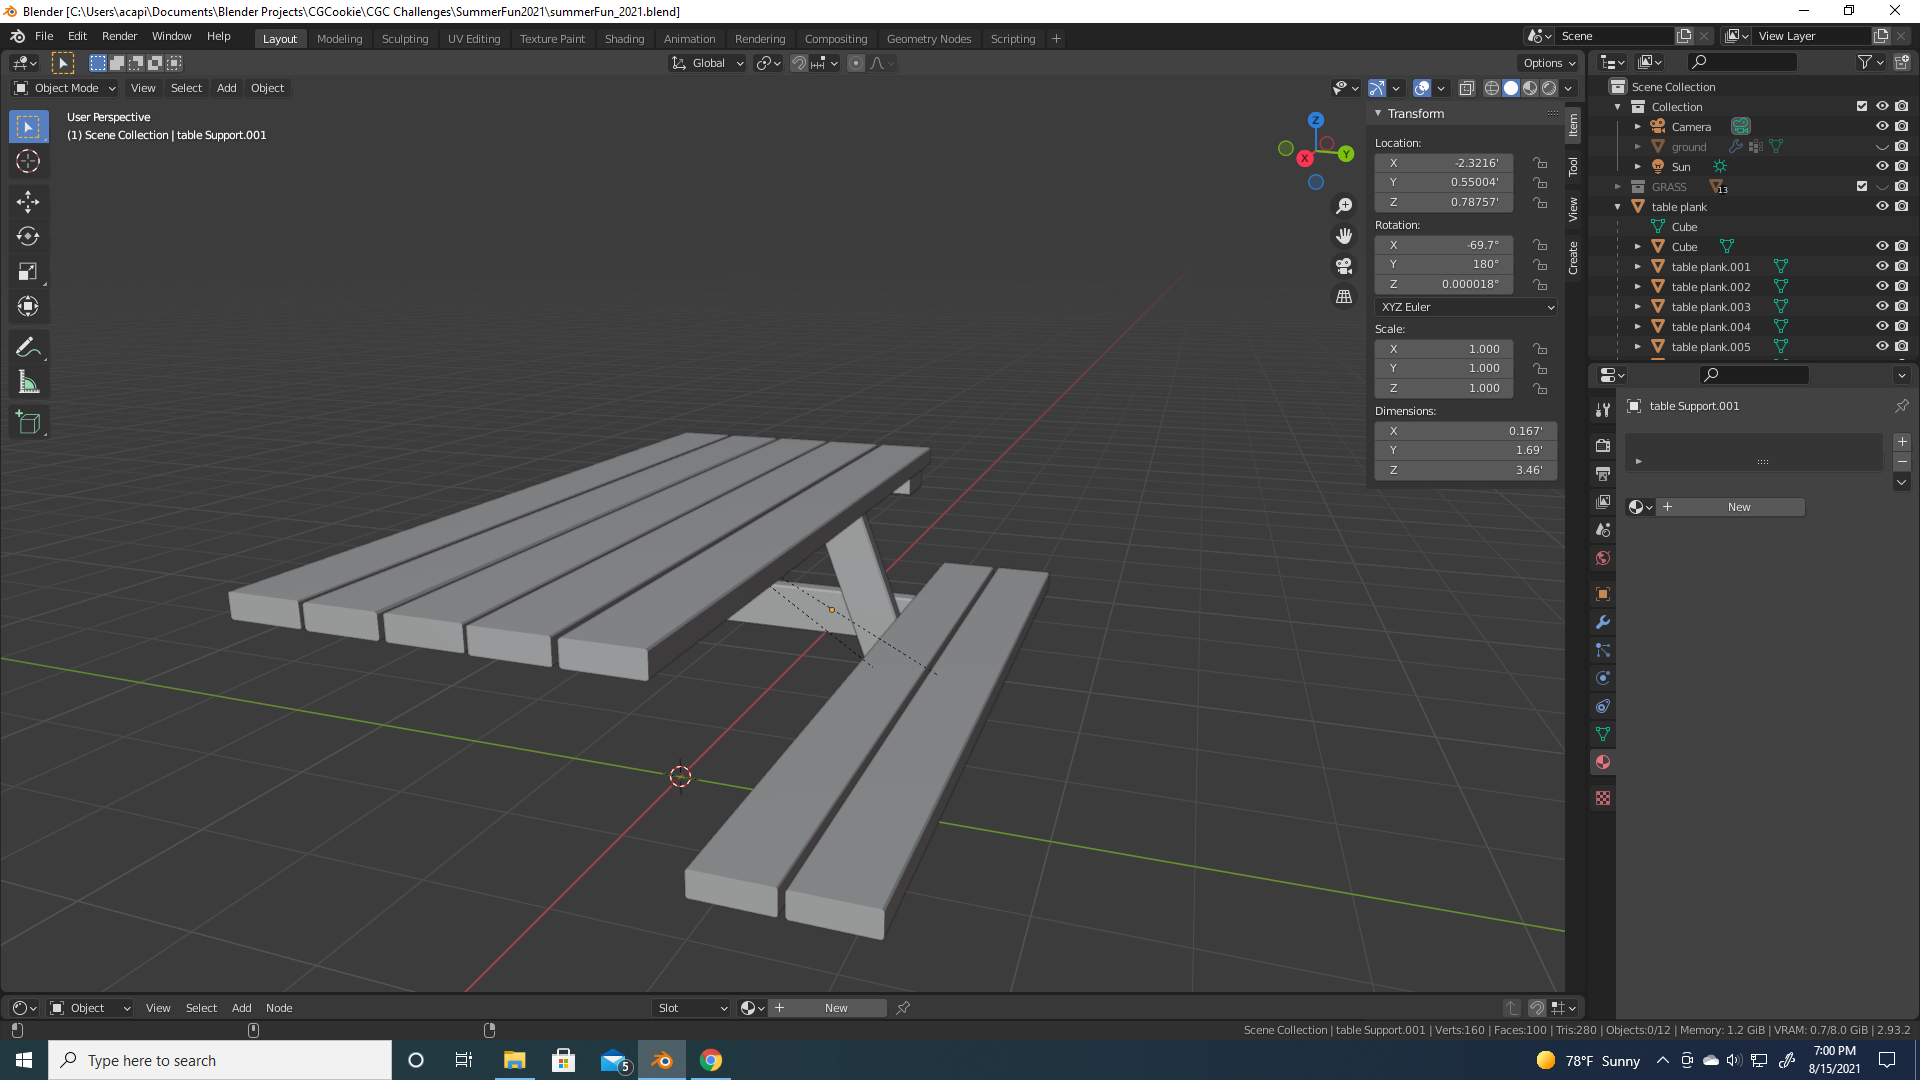Switch to the Shading workspace tab
1920x1080 pixels.
624,39
